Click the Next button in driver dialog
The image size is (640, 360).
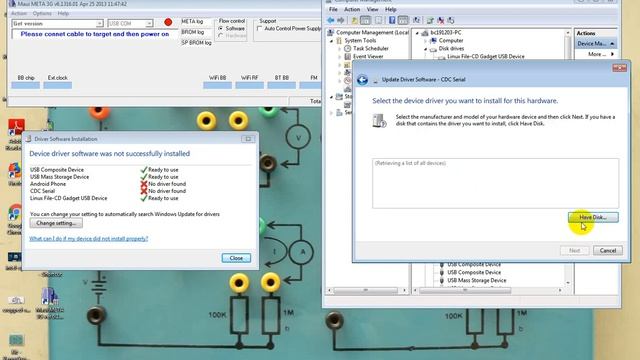click(574, 250)
